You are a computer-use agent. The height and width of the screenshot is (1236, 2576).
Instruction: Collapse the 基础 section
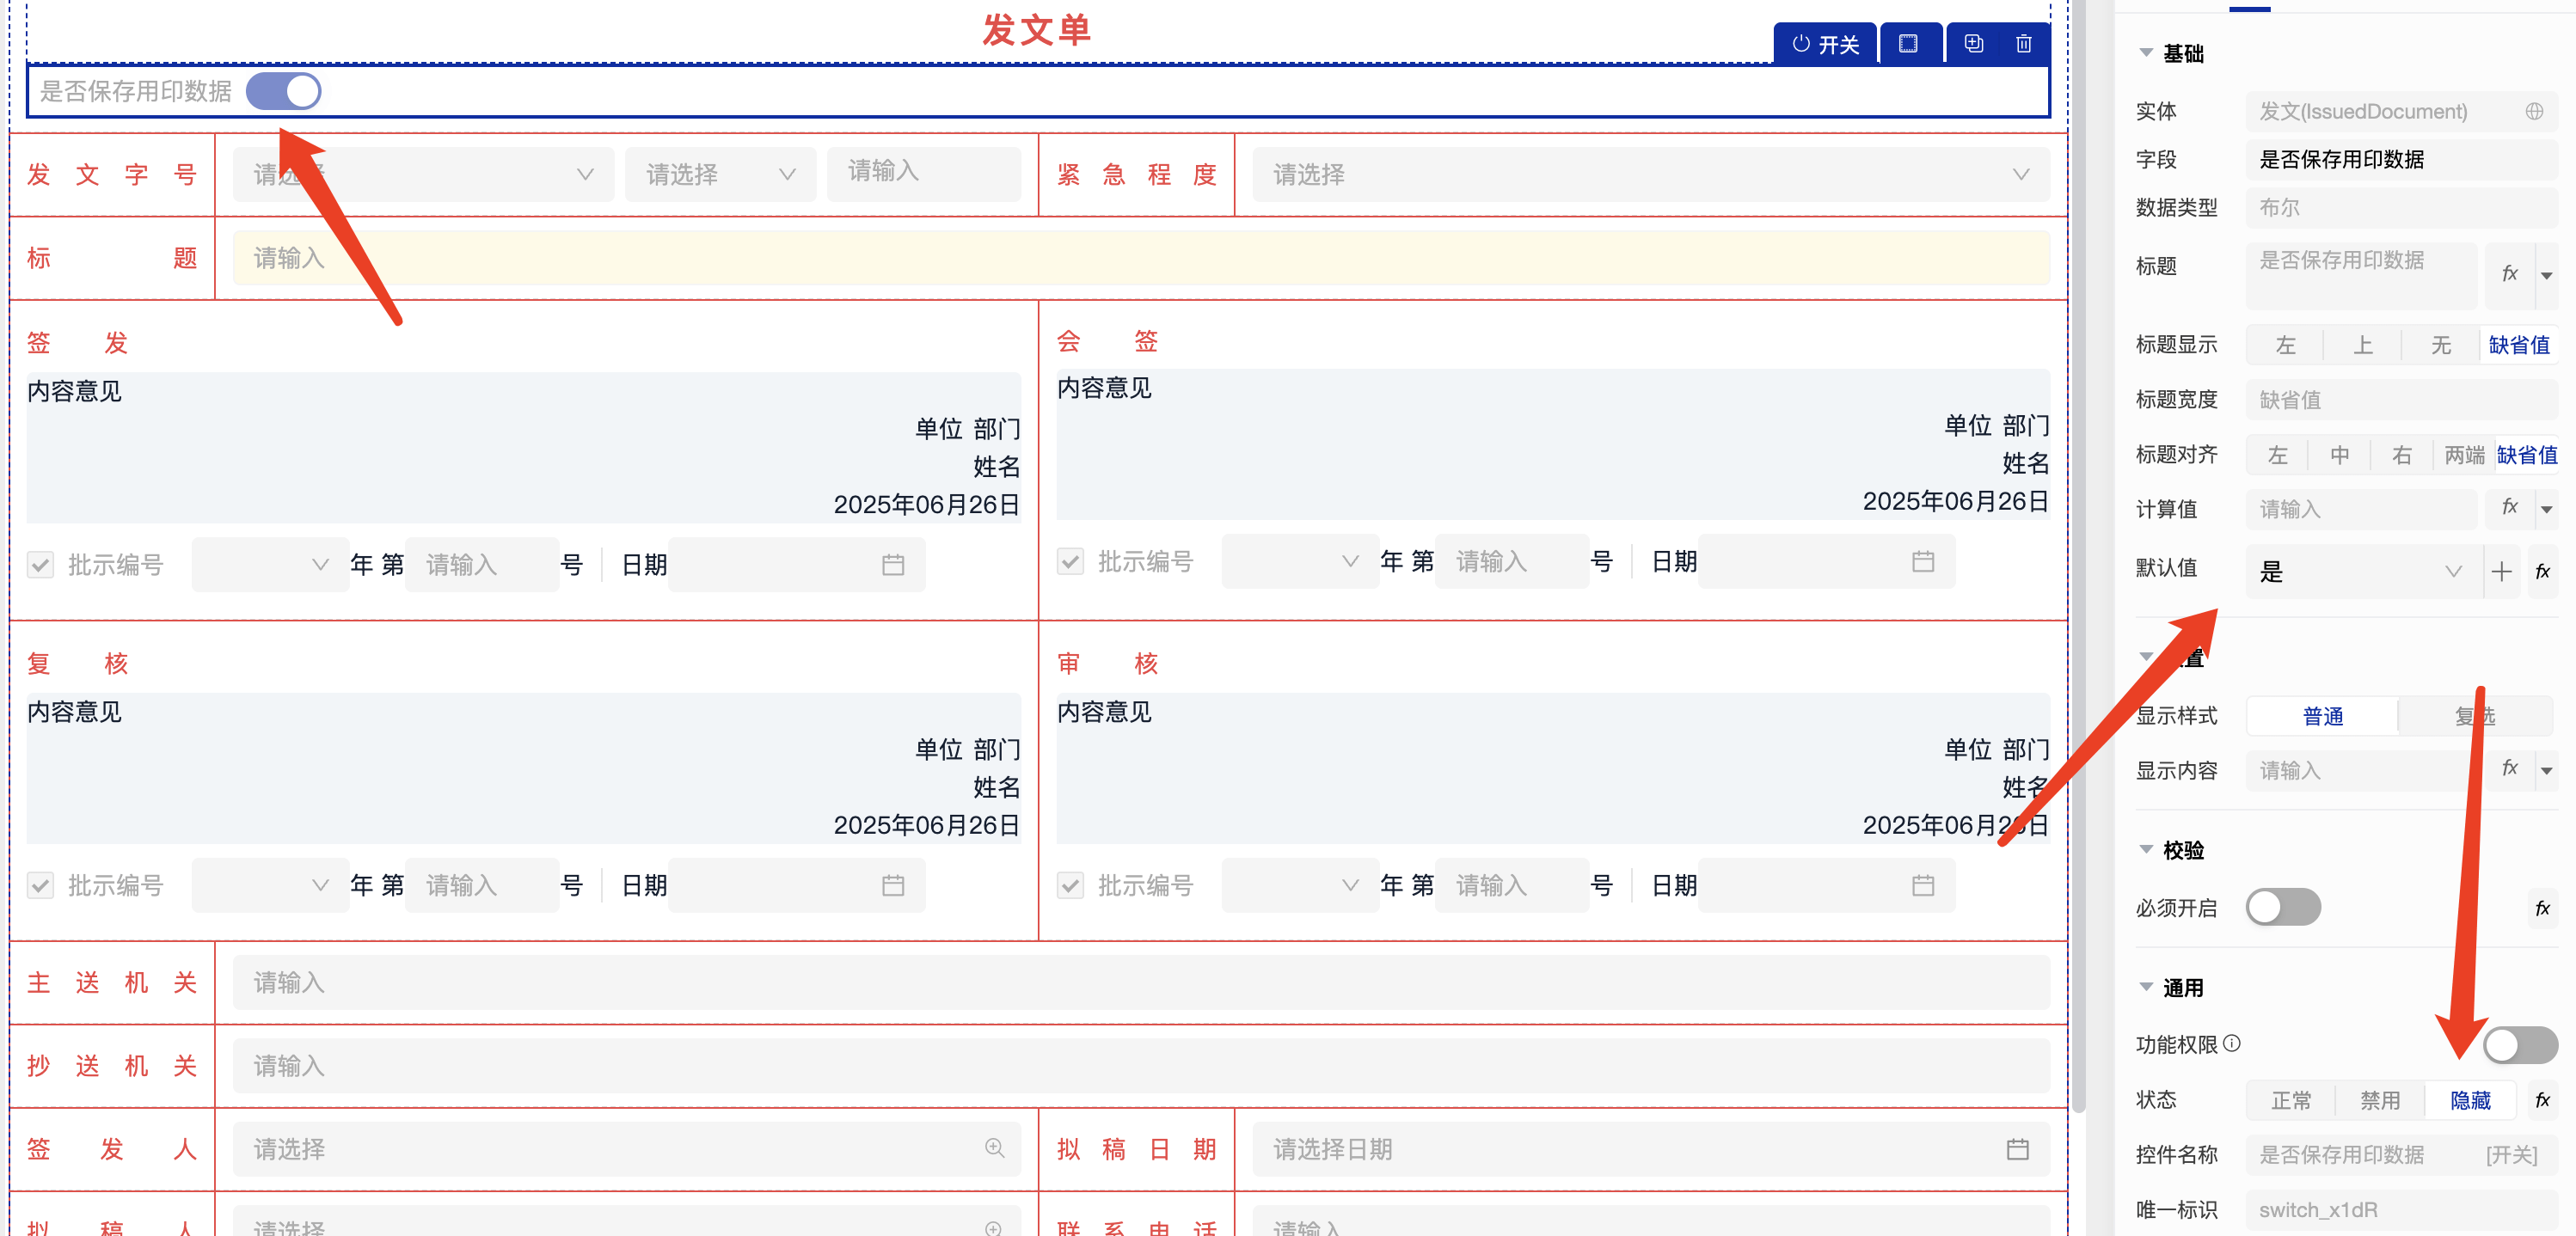(x=2147, y=53)
